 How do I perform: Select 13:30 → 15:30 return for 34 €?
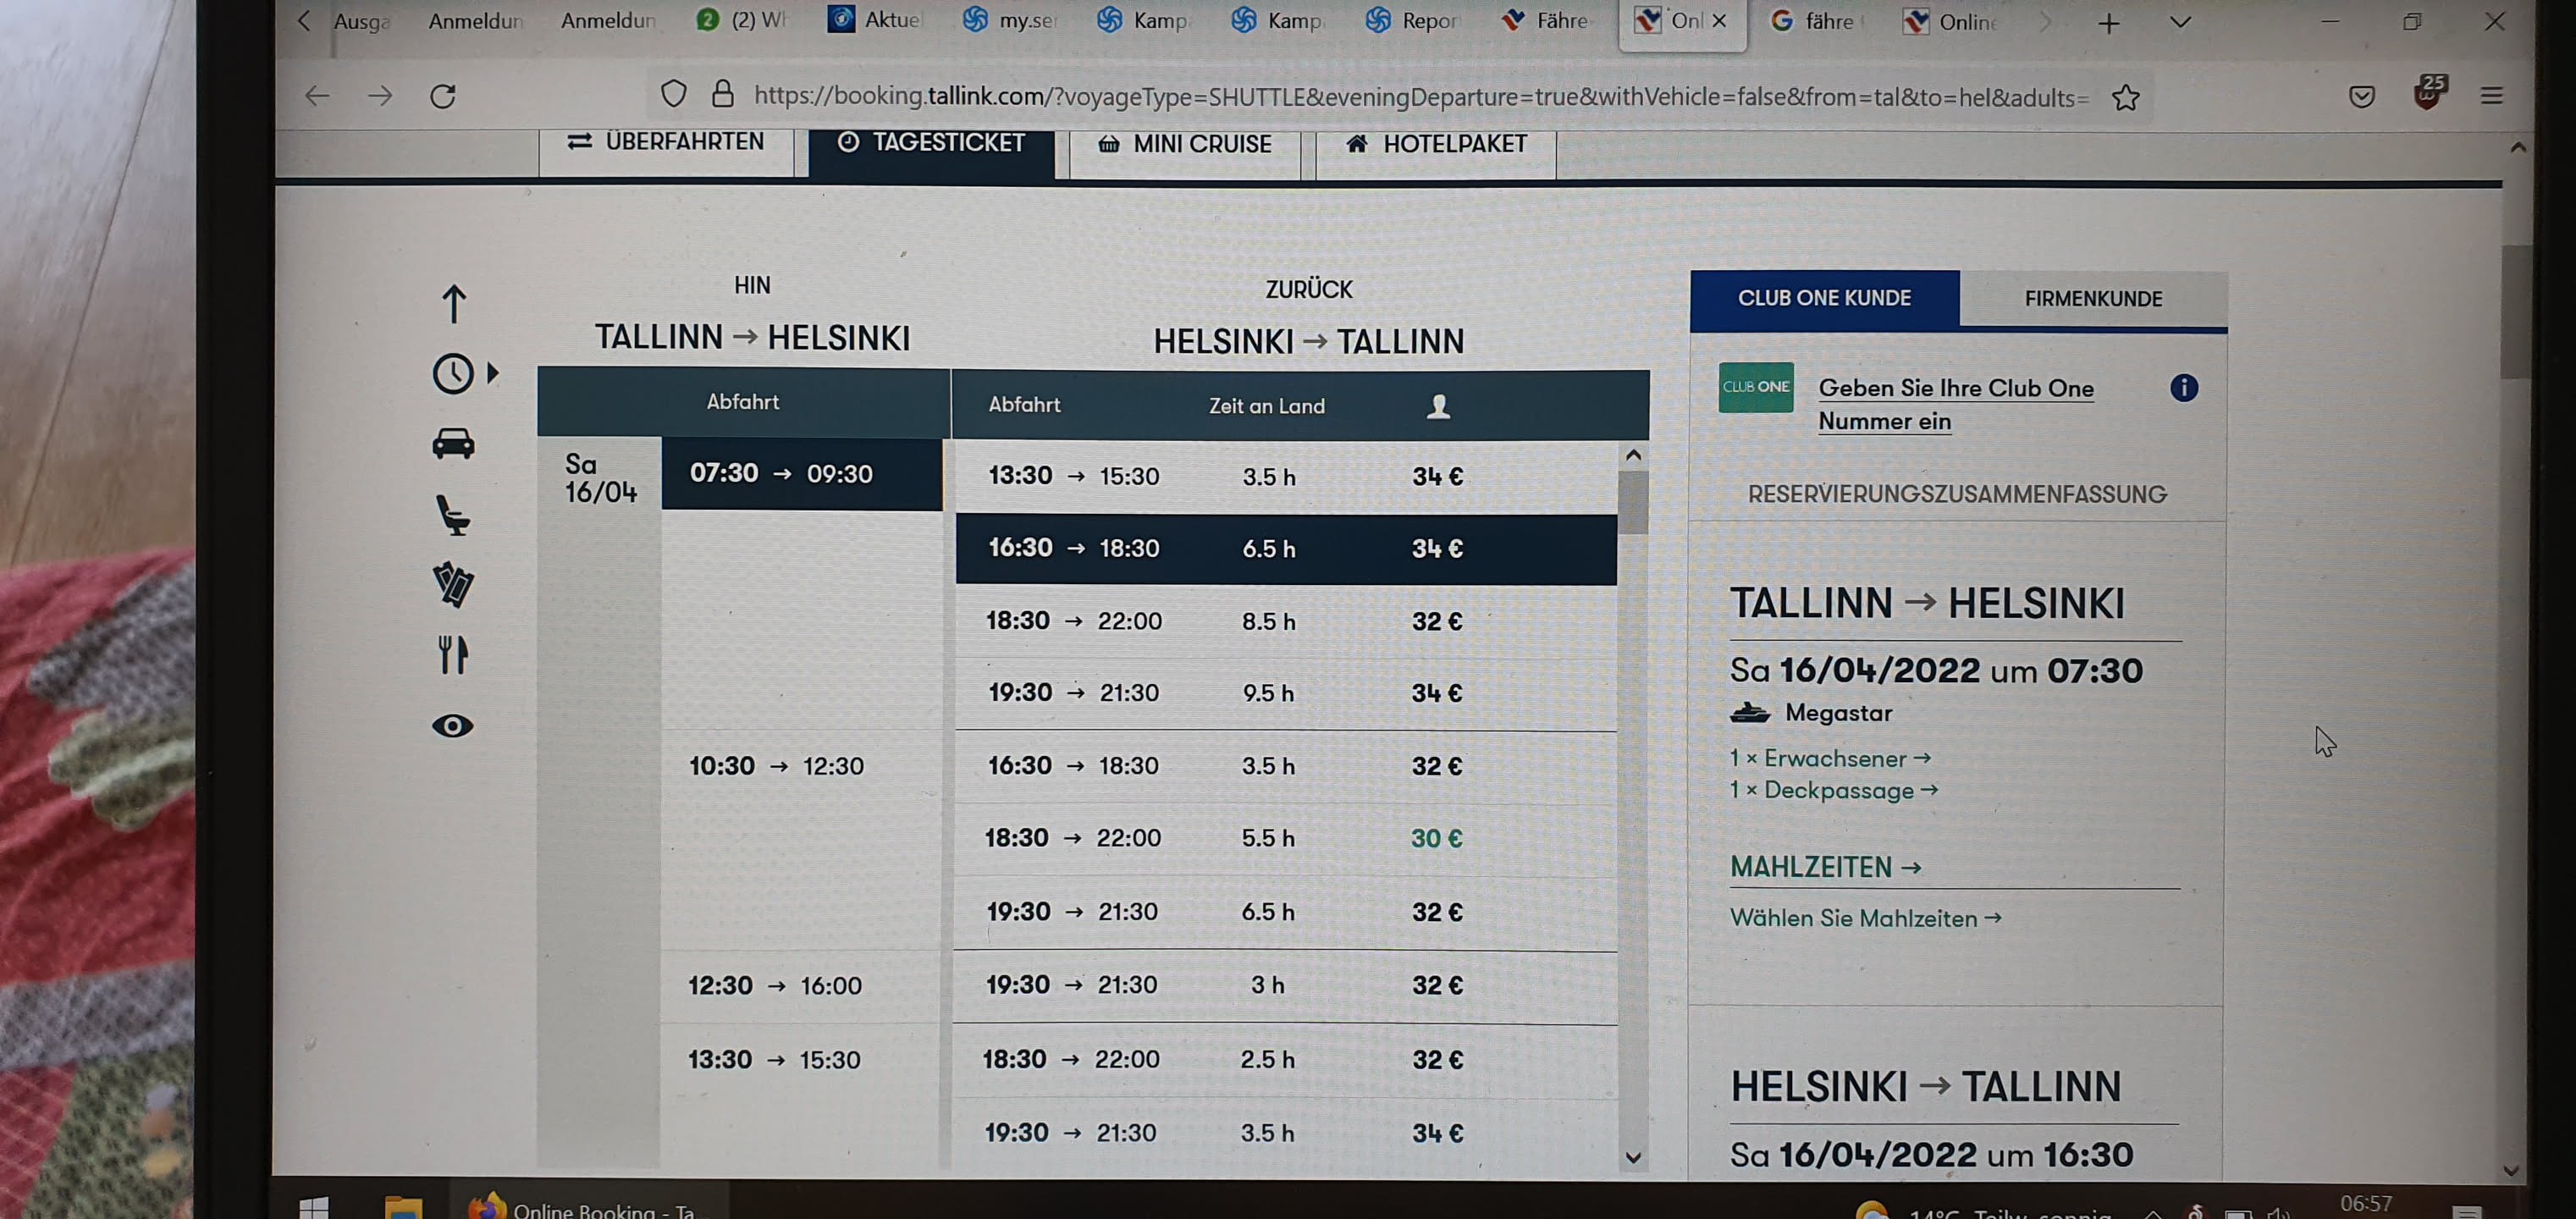click(1285, 476)
